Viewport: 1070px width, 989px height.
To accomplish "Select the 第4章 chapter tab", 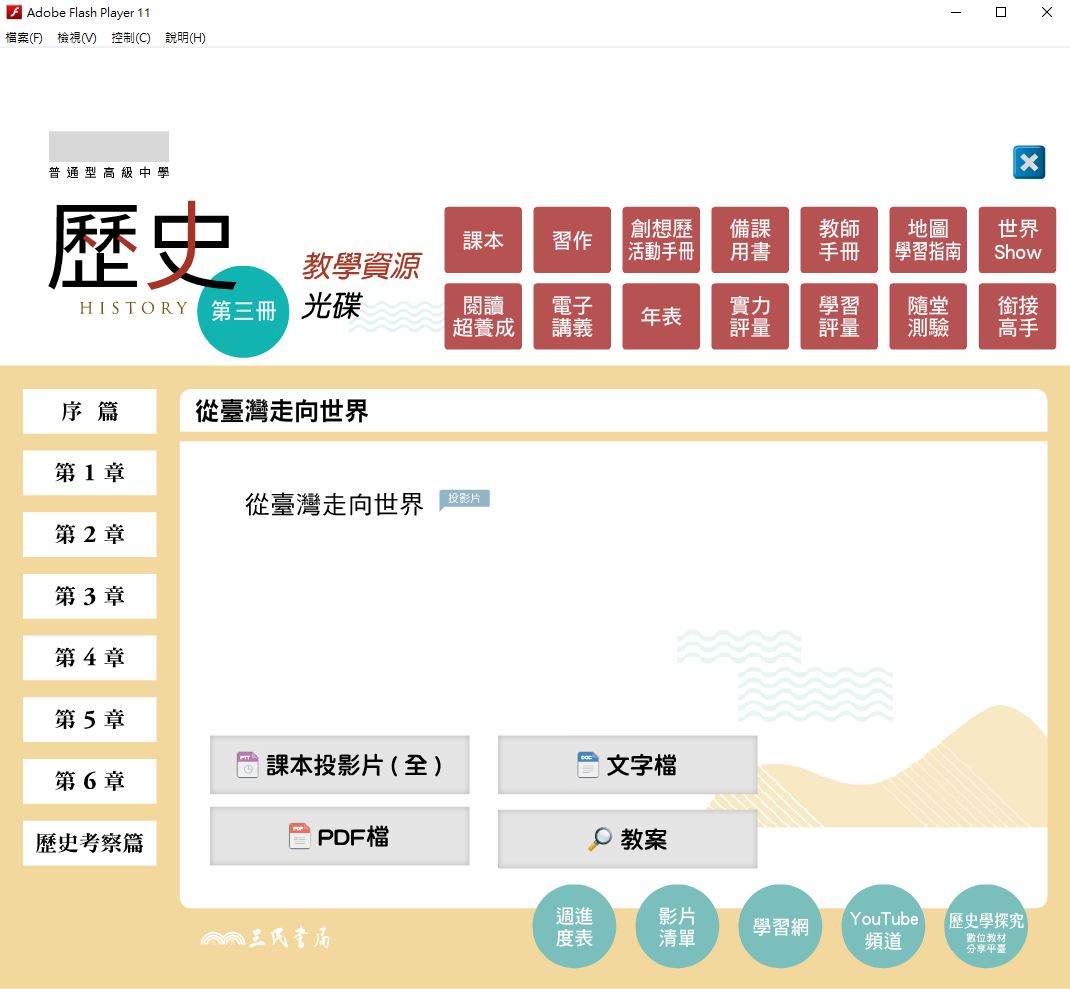I will click(x=89, y=657).
